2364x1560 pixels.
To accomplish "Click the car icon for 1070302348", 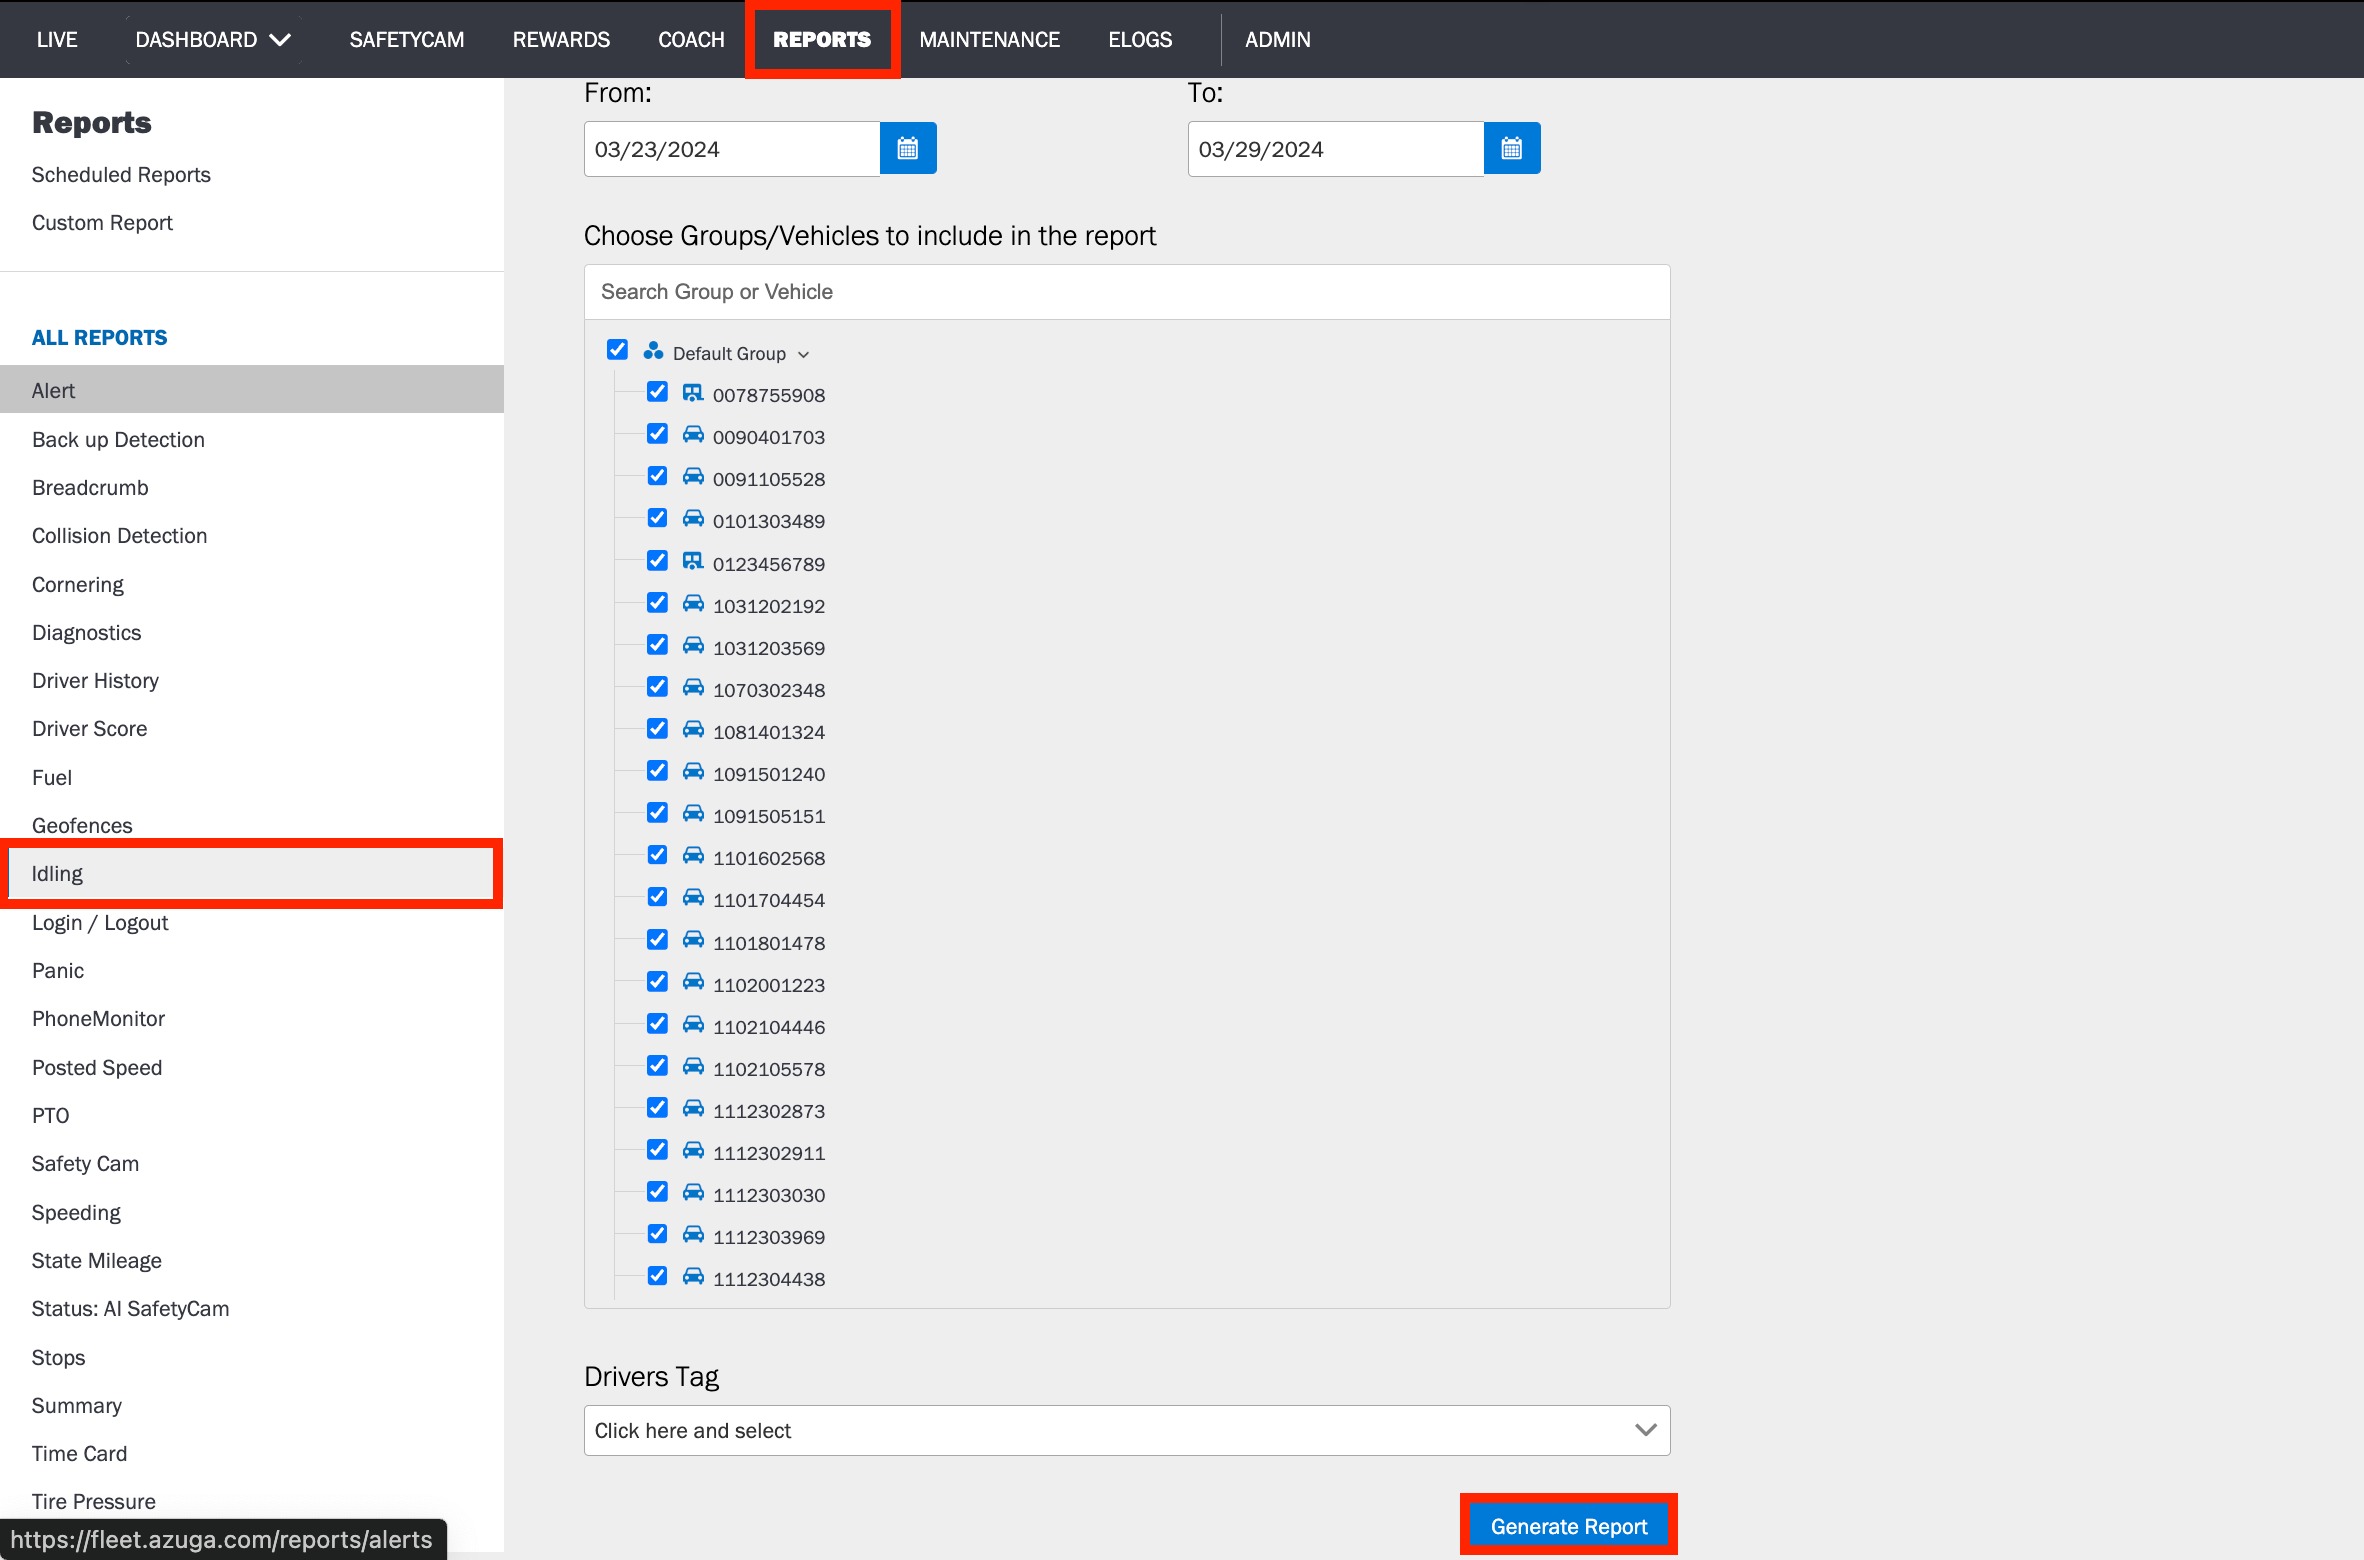I will pyautogui.click(x=693, y=688).
